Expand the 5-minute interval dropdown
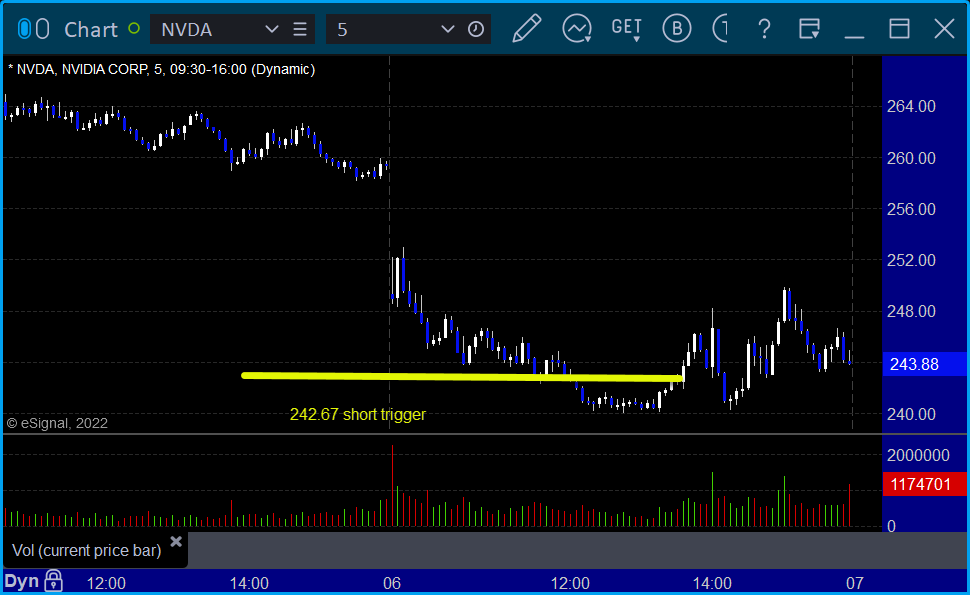 447,29
